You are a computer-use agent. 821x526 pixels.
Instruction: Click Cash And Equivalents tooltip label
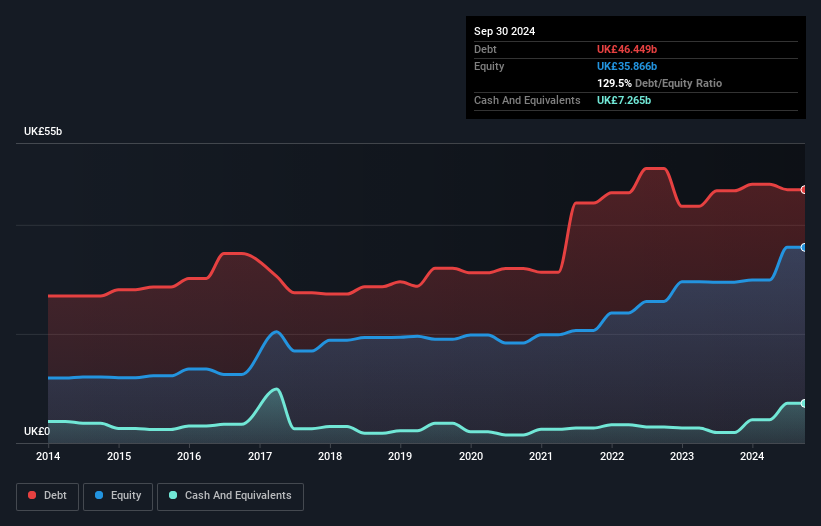(527, 100)
